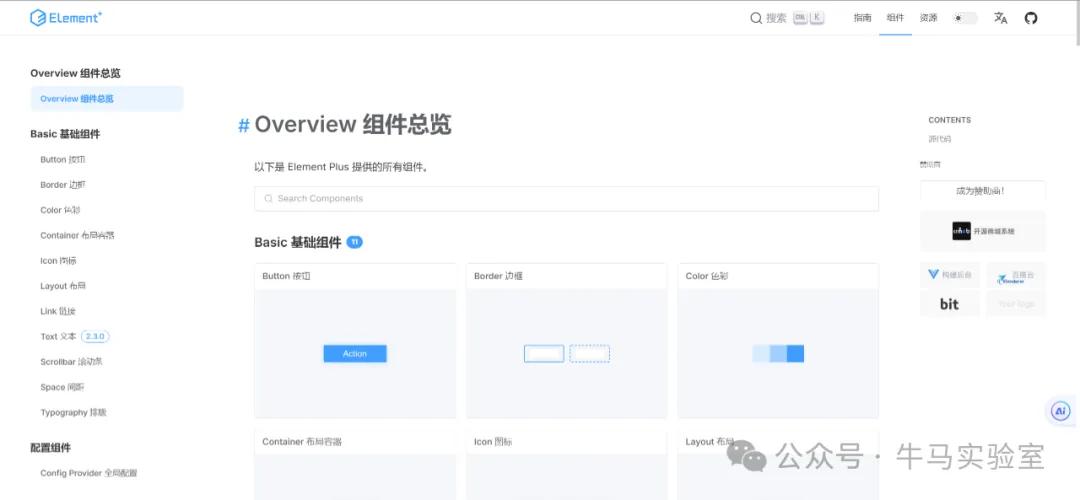Screen dimensions: 1080x500
Task: Click the solid border box preview
Action: tap(544, 353)
